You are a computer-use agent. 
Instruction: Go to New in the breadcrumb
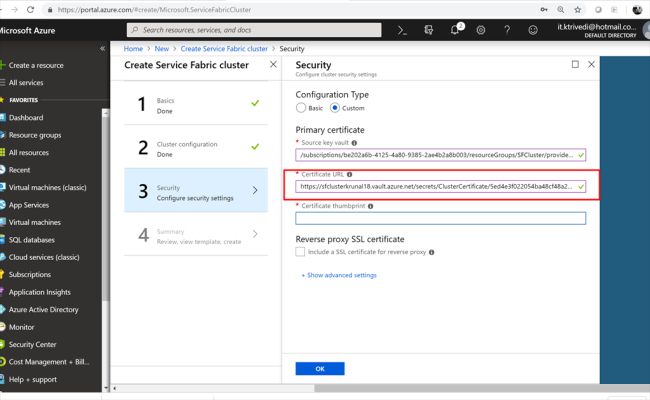click(162, 48)
